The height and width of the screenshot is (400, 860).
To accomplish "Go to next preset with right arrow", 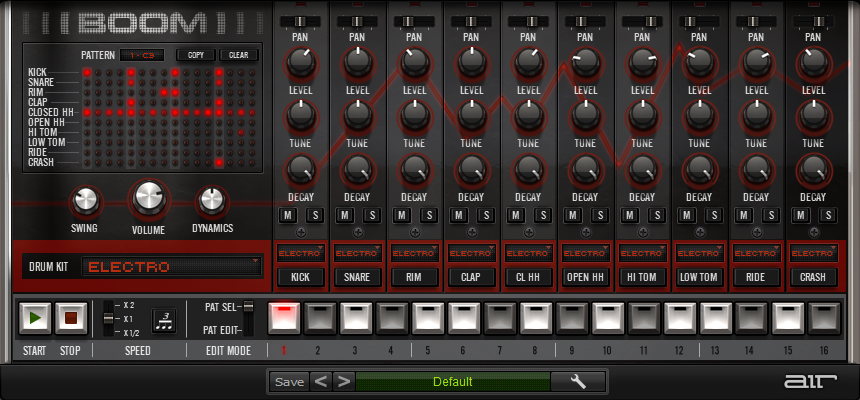I will pyautogui.click(x=343, y=381).
